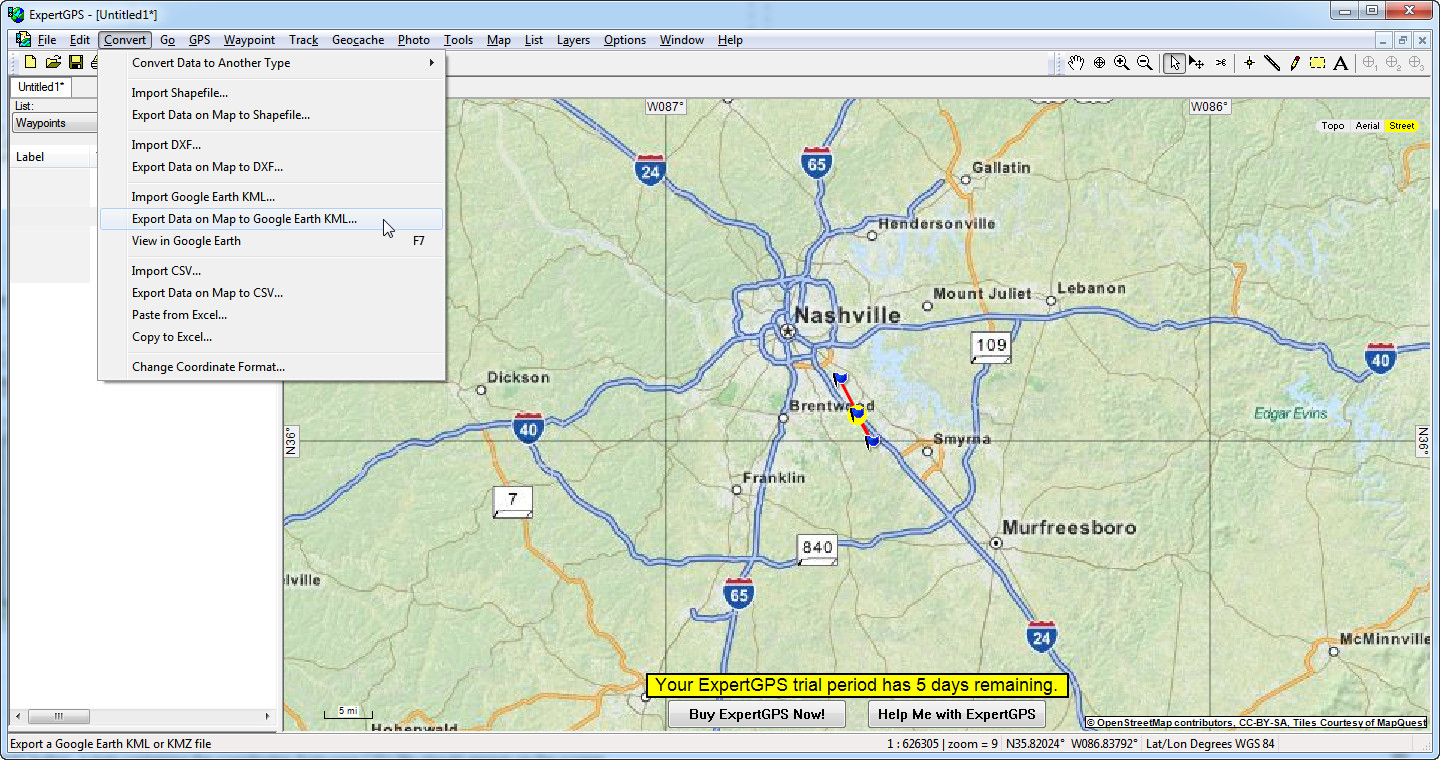This screenshot has height=760, width=1440.
Task: Choose Export Data on Map to Shapefile...
Action: [x=271, y=115]
